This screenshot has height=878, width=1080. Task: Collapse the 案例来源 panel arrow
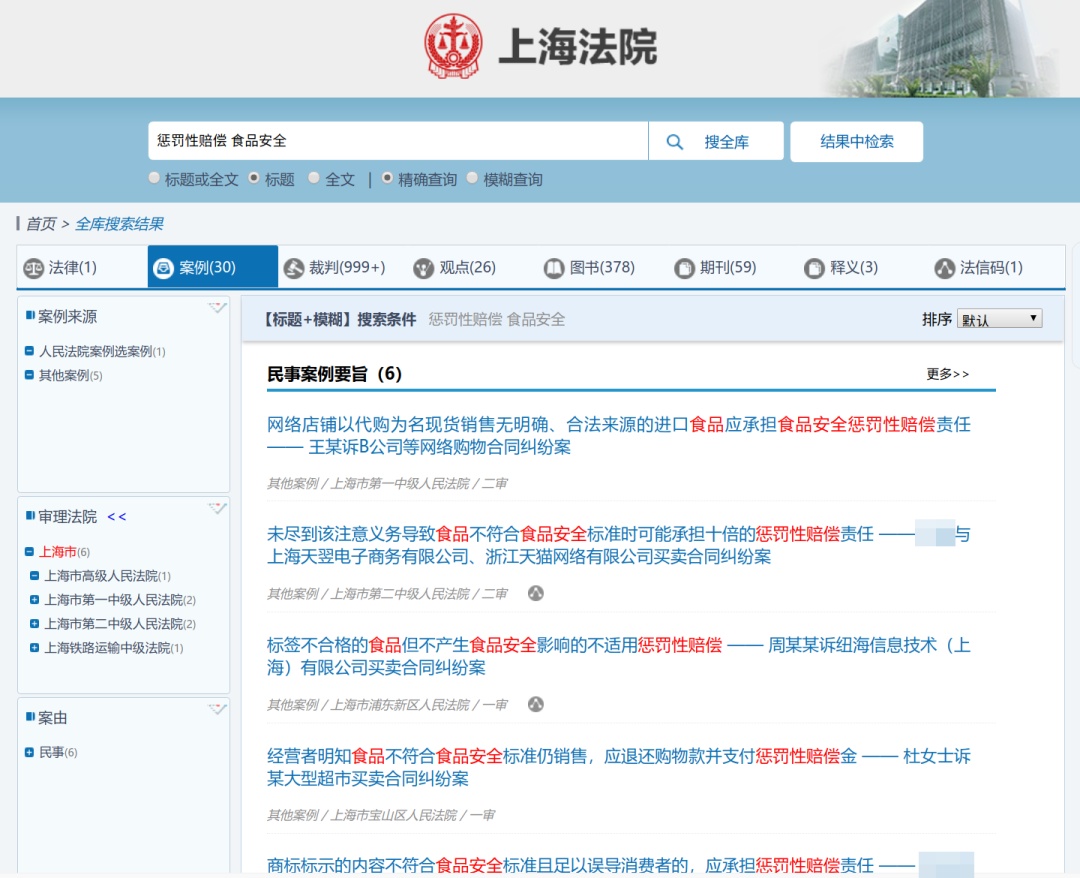[217, 308]
